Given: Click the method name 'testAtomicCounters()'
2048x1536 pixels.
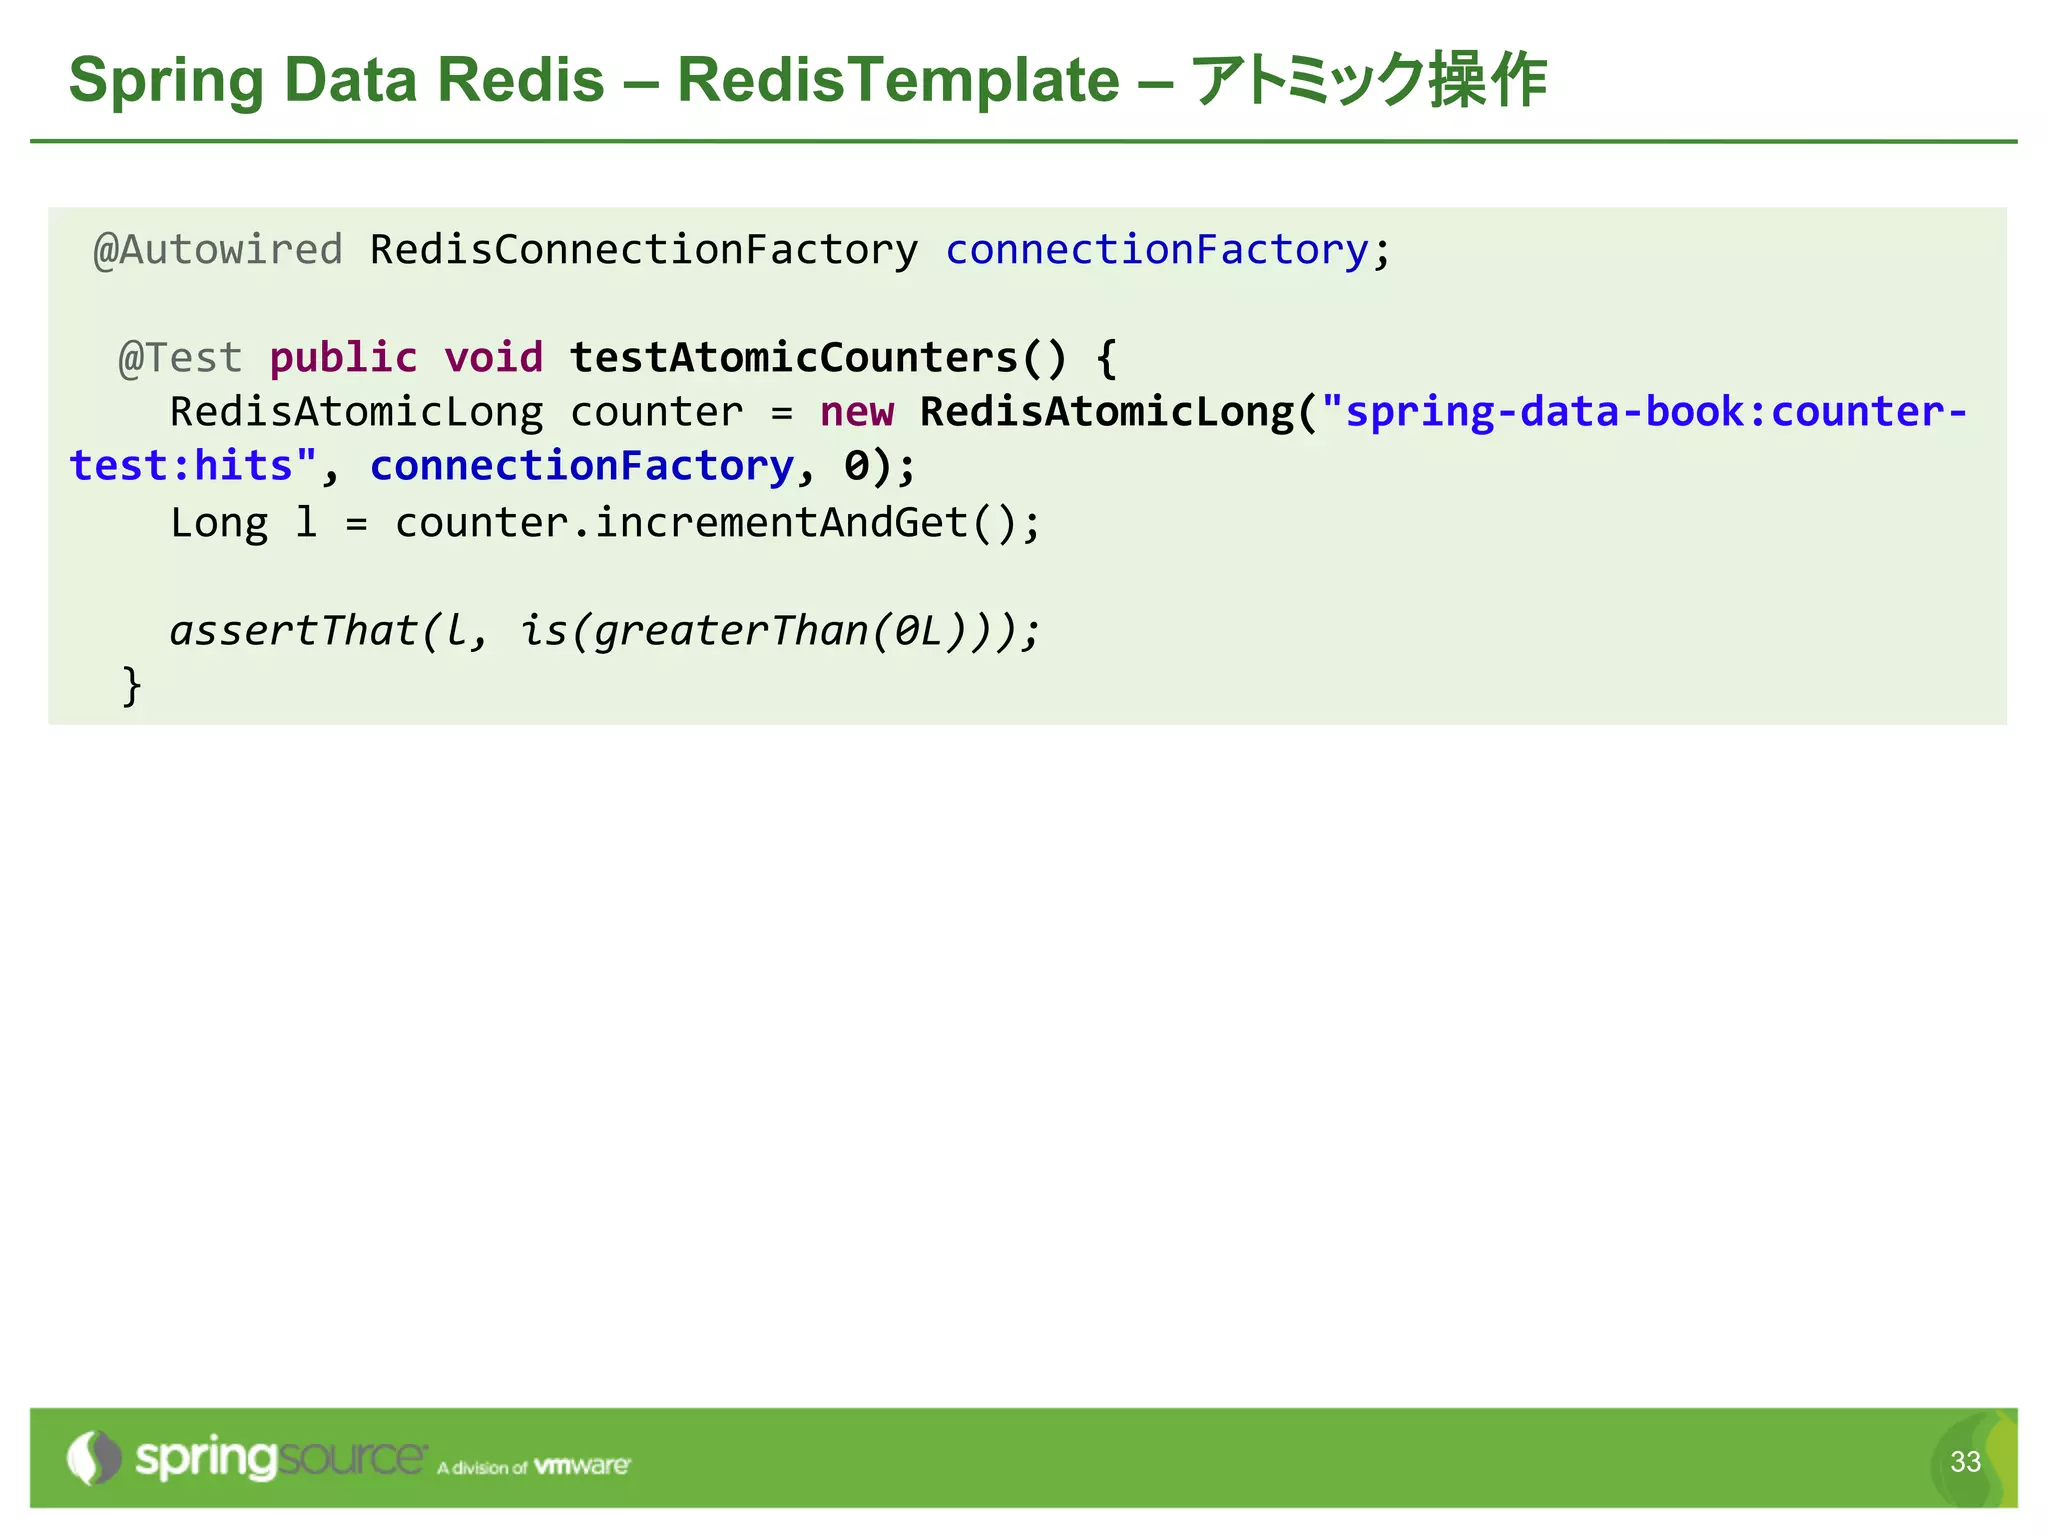Looking at the screenshot, I should [x=819, y=357].
